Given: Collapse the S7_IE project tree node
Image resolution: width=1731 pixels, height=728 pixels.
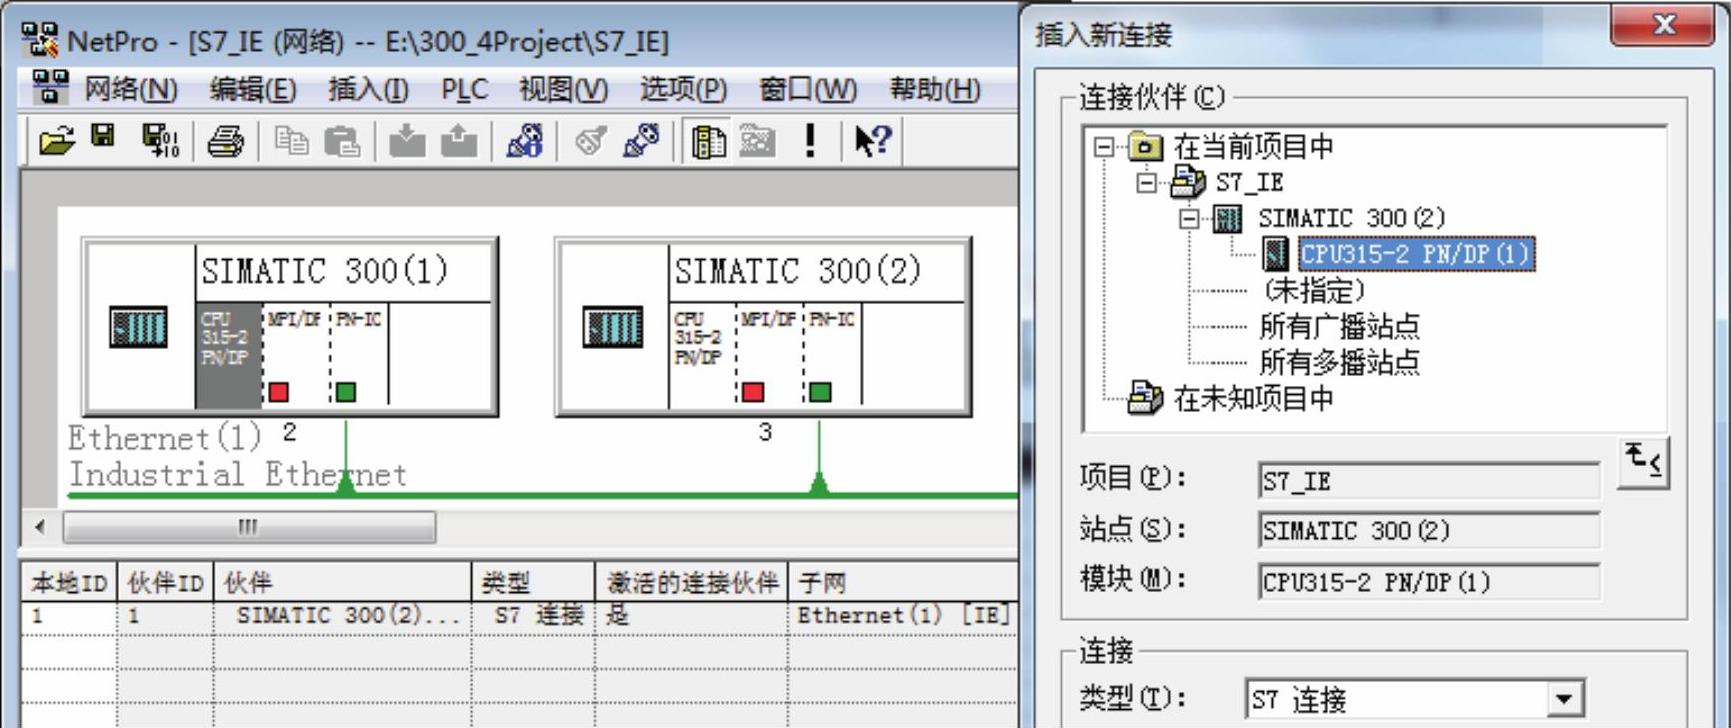Looking at the screenshot, I should [x=1147, y=183].
